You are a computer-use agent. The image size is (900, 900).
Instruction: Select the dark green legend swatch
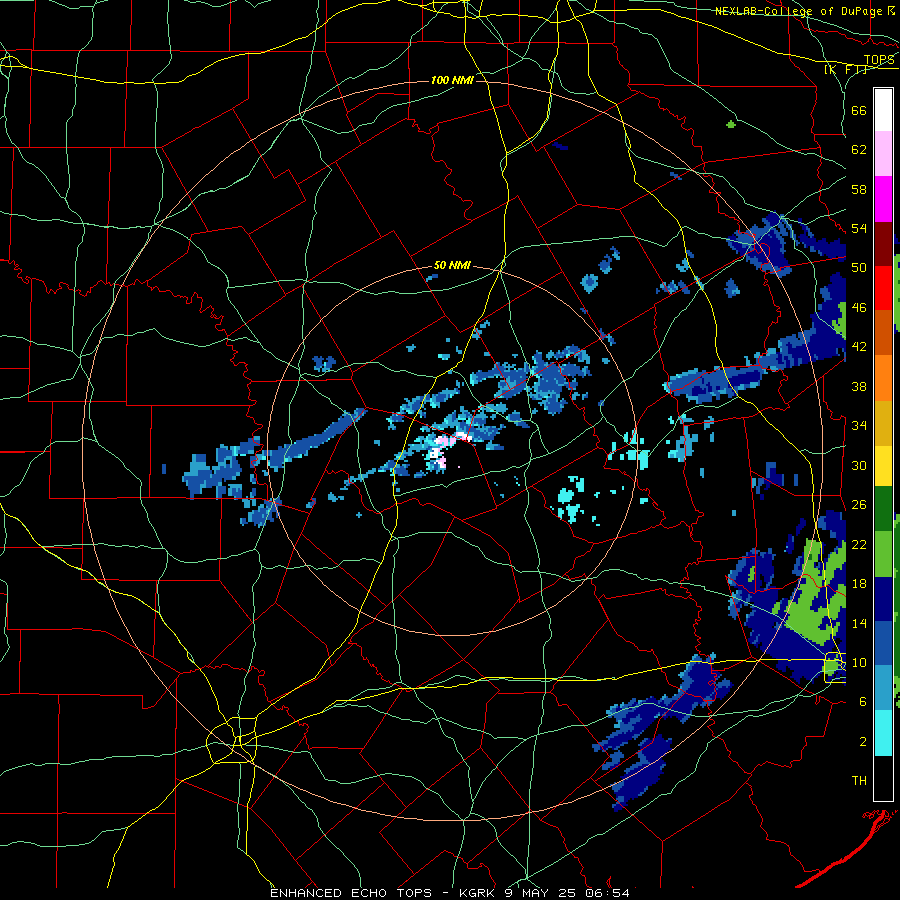click(x=883, y=509)
